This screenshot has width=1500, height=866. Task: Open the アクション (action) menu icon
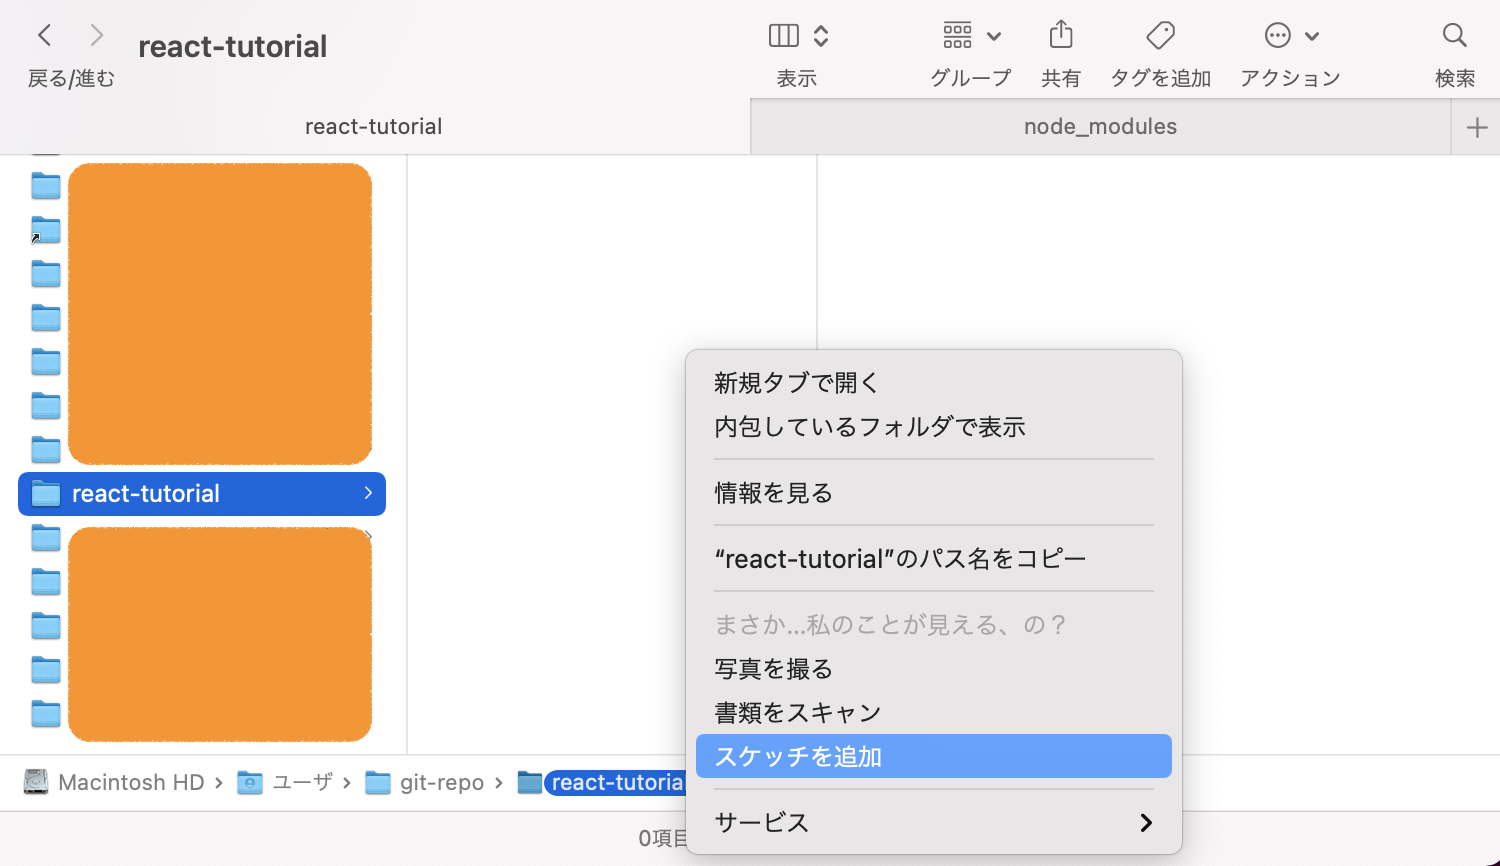(x=1277, y=35)
